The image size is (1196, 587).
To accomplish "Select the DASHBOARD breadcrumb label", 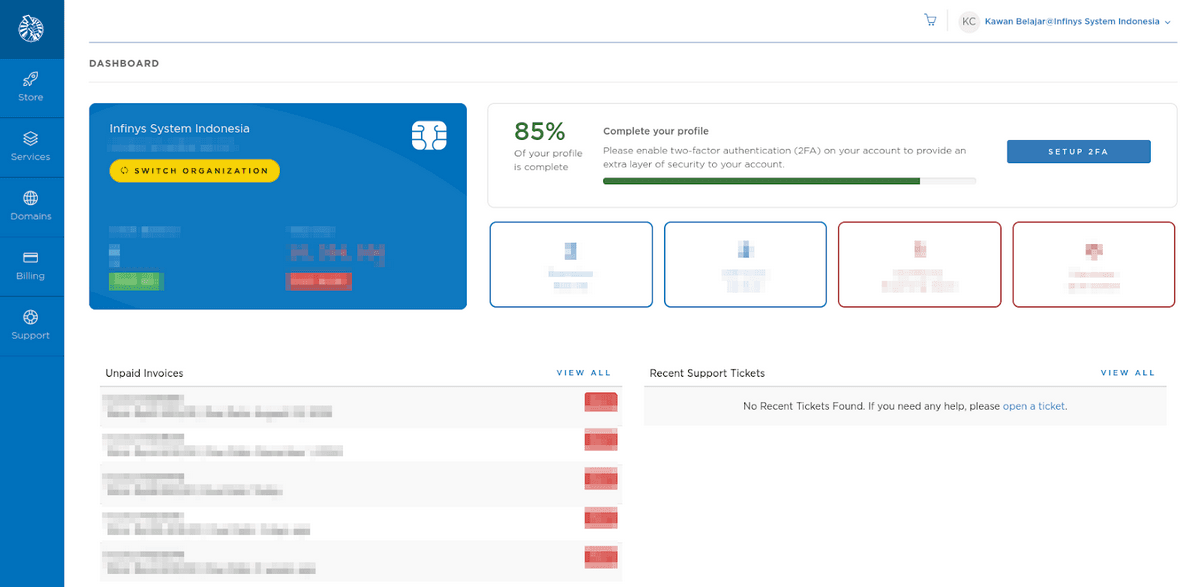I will [x=124, y=62].
